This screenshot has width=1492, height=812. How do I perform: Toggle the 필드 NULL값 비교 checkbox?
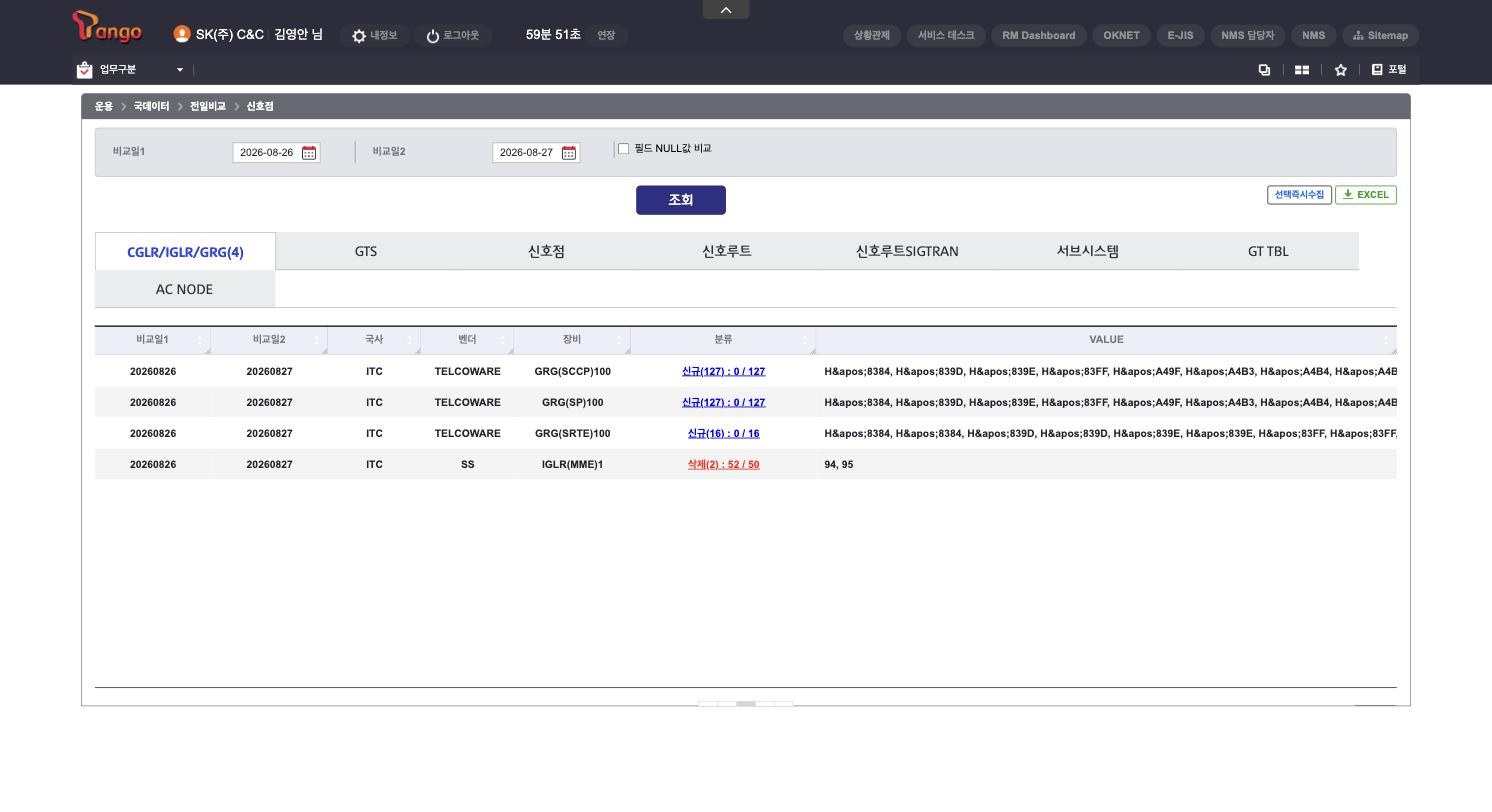pyautogui.click(x=623, y=149)
